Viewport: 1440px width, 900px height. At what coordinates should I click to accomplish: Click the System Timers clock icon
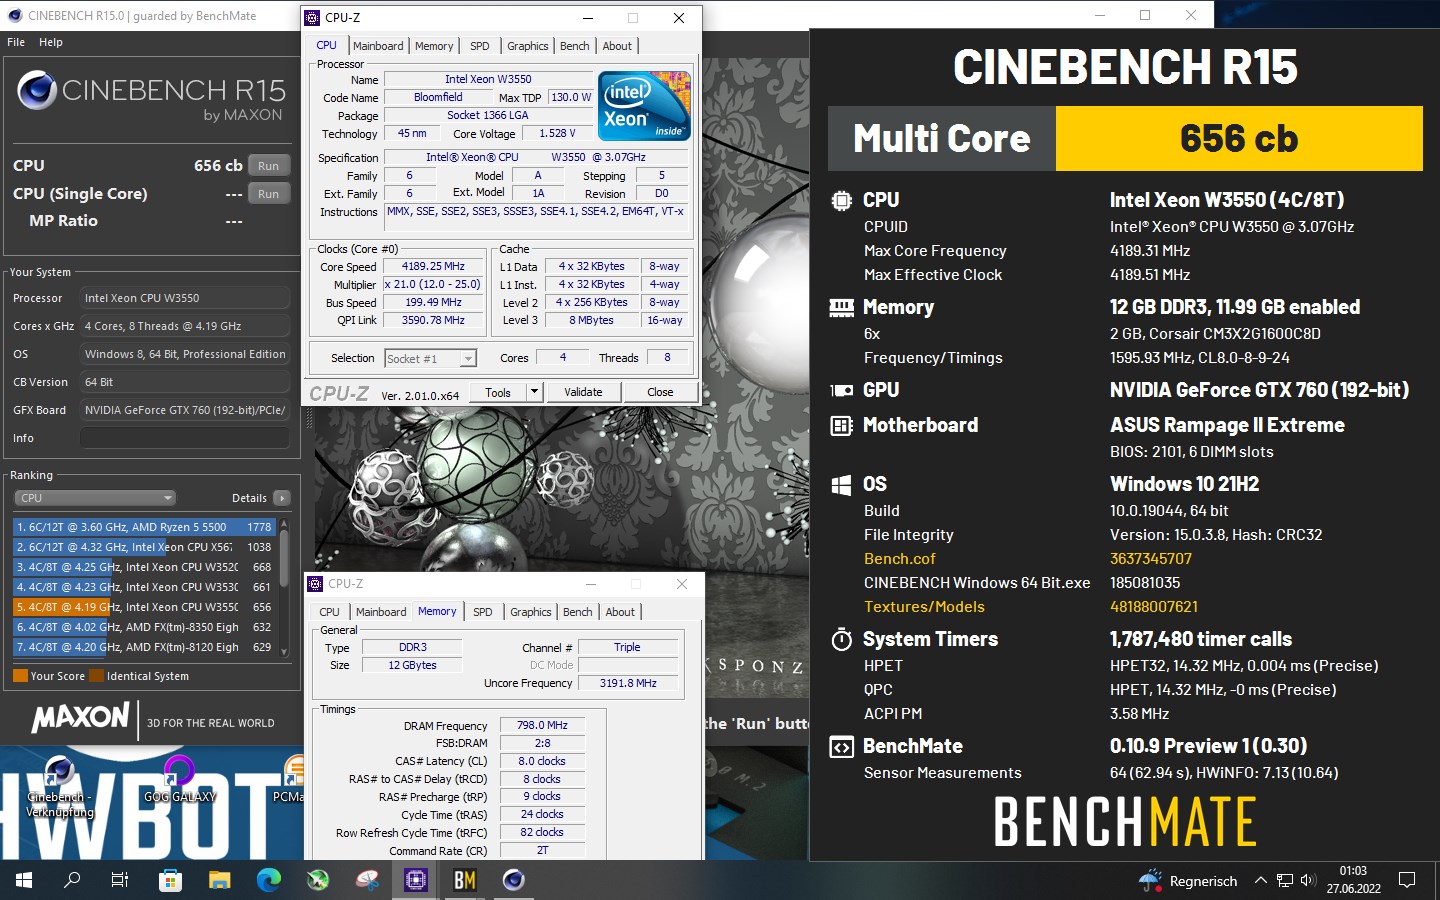(x=841, y=639)
